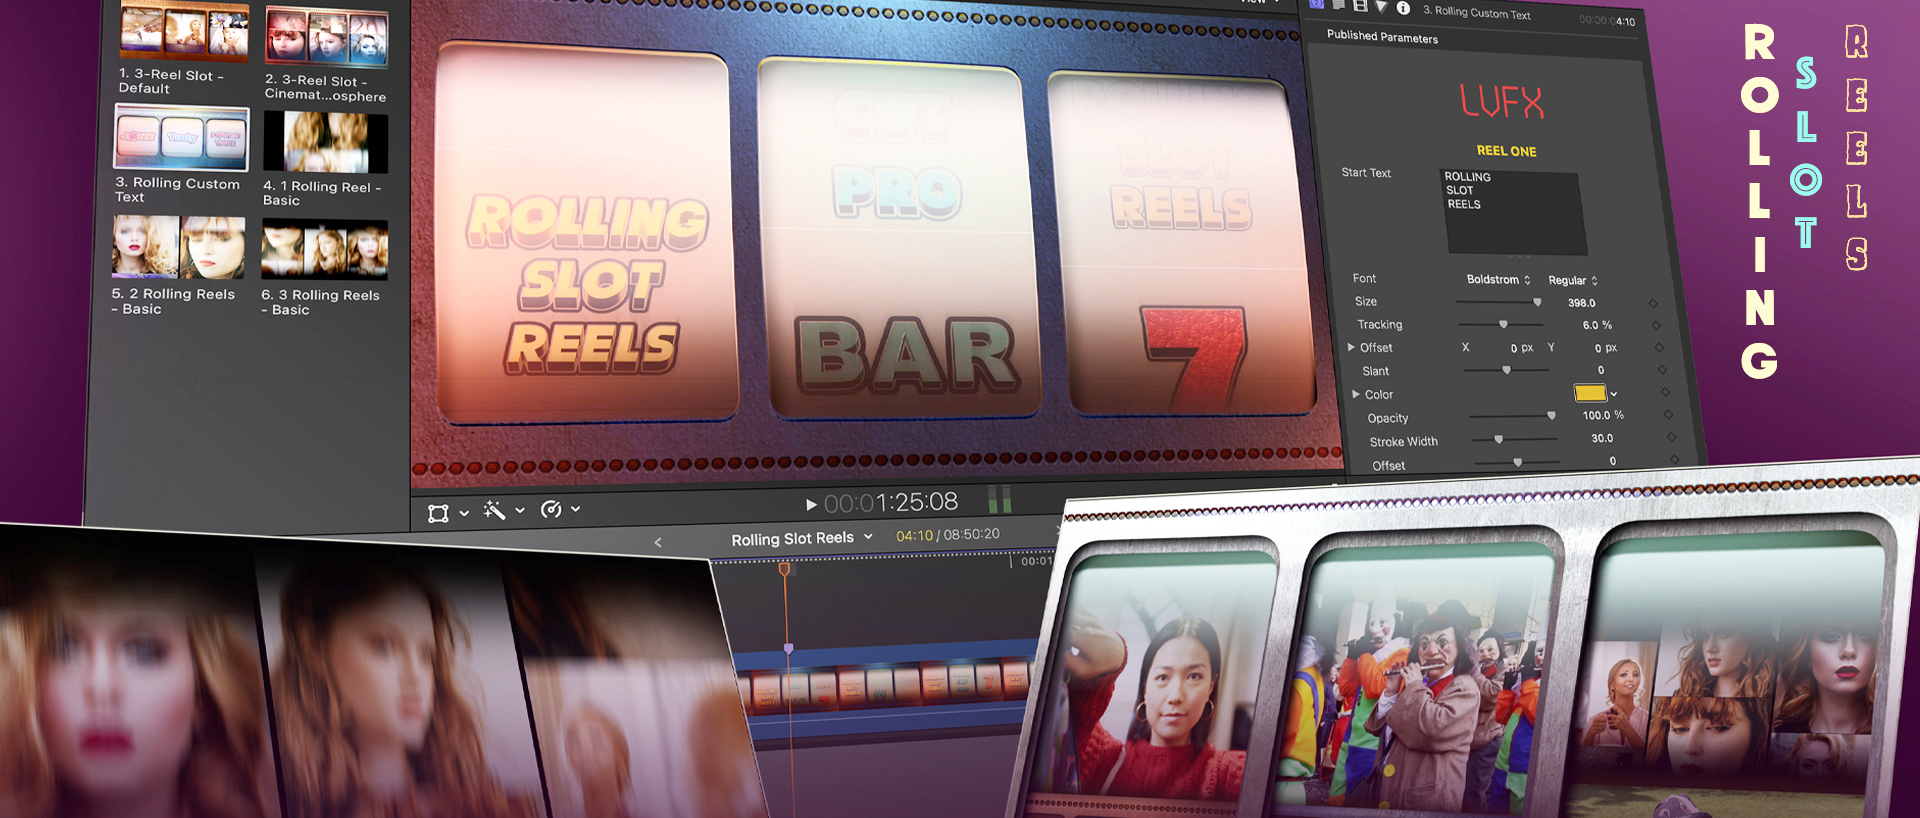Open the Regular font style dropdown
Viewport: 1920px width, 818px height.
coord(1573,281)
